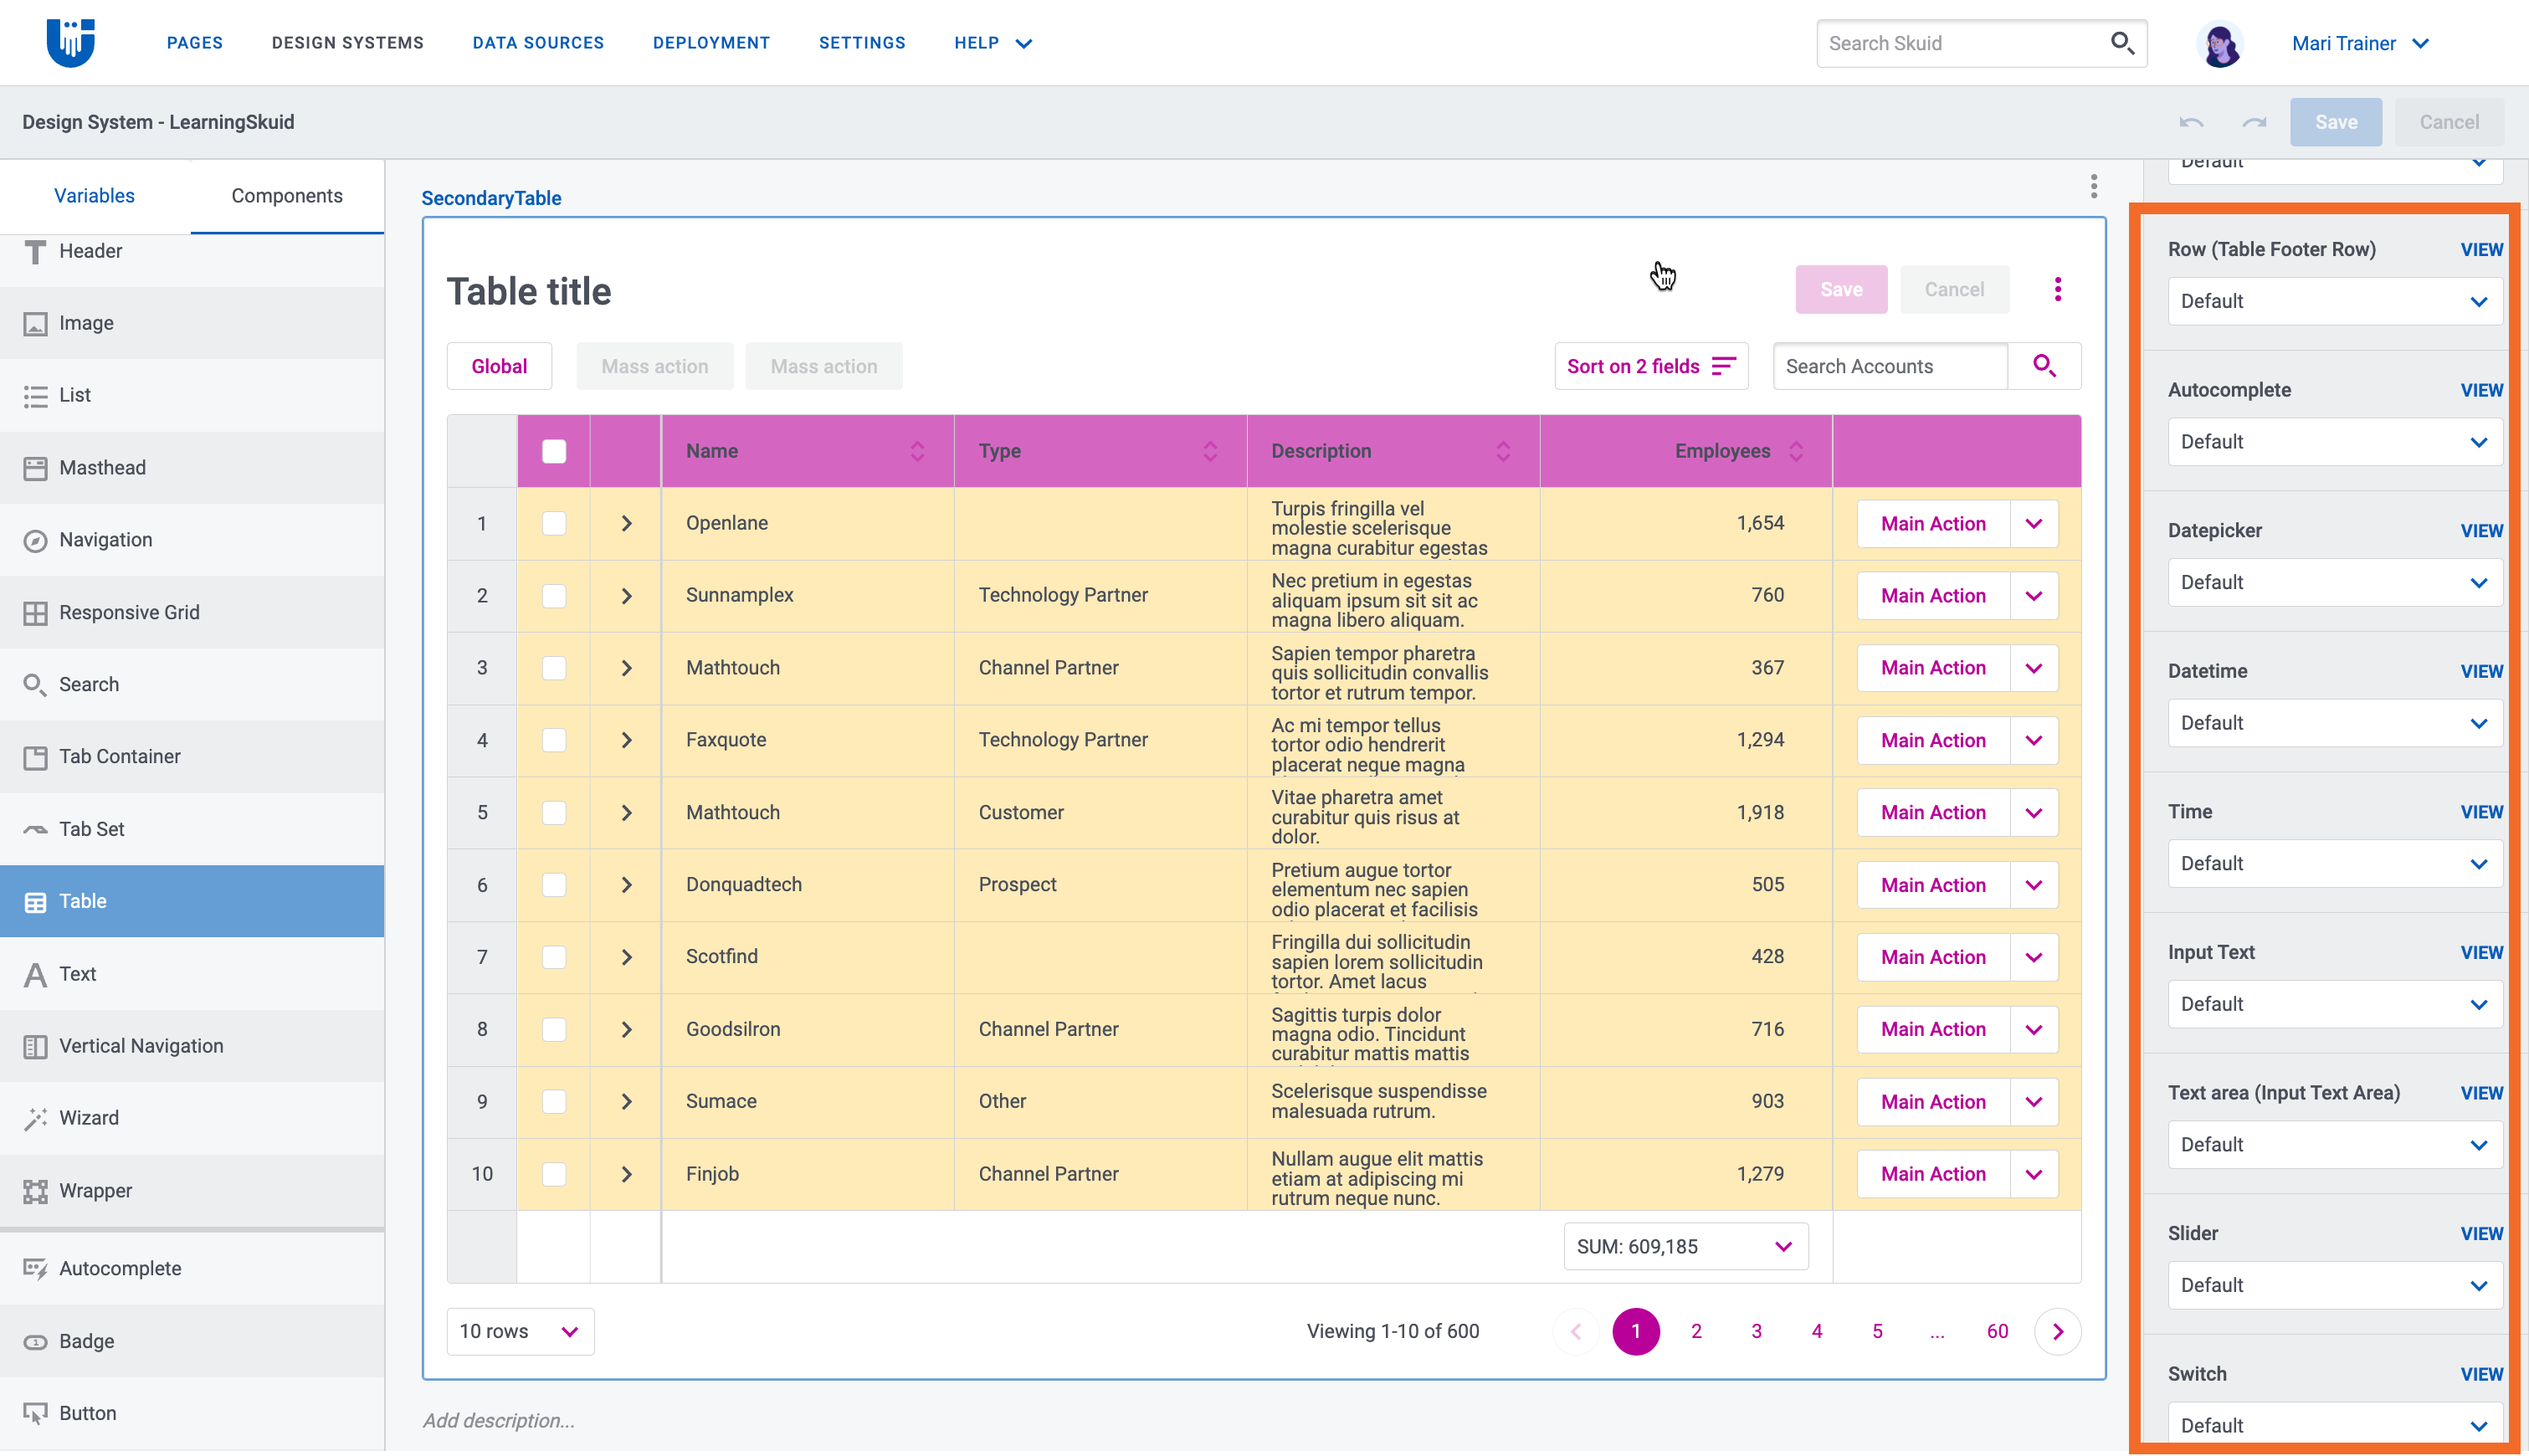Screen dimensions: 2529x1456
Task: Open the Design Systems menu
Action: pos(348,43)
